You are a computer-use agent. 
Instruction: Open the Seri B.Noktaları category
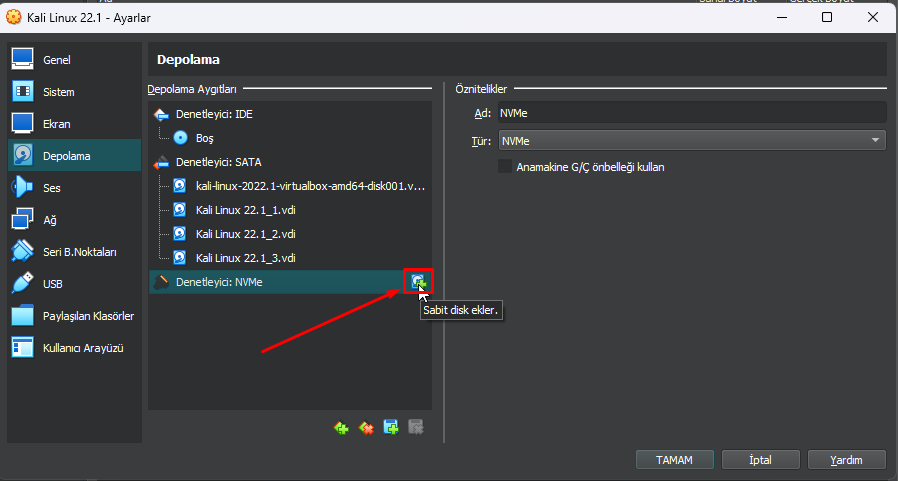tap(74, 252)
